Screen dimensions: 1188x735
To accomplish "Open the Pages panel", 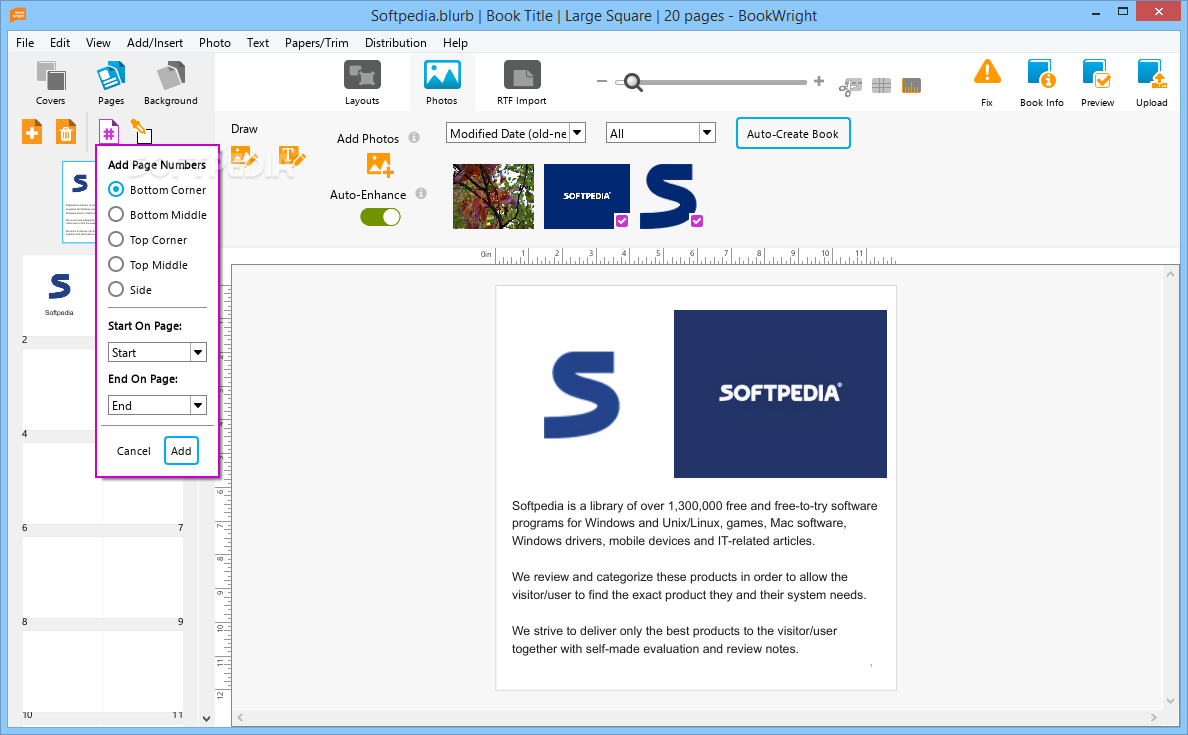I will [111, 83].
